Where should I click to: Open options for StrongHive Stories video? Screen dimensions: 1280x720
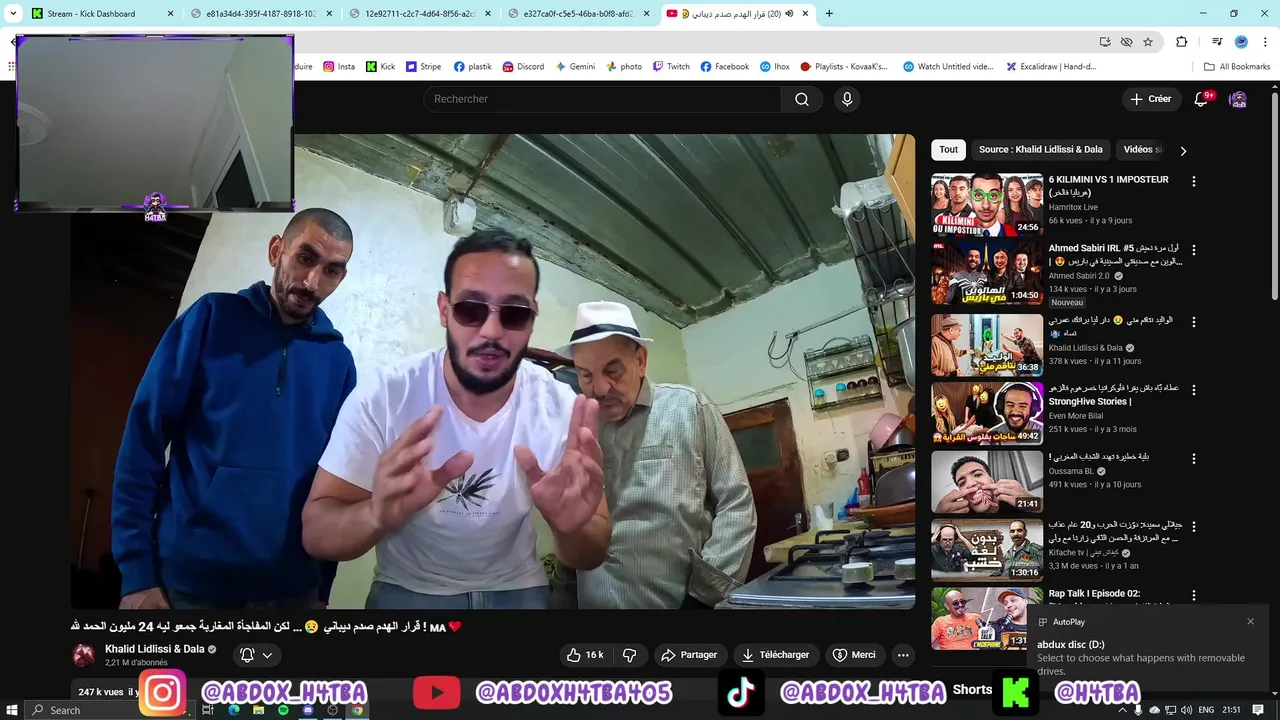point(1193,389)
